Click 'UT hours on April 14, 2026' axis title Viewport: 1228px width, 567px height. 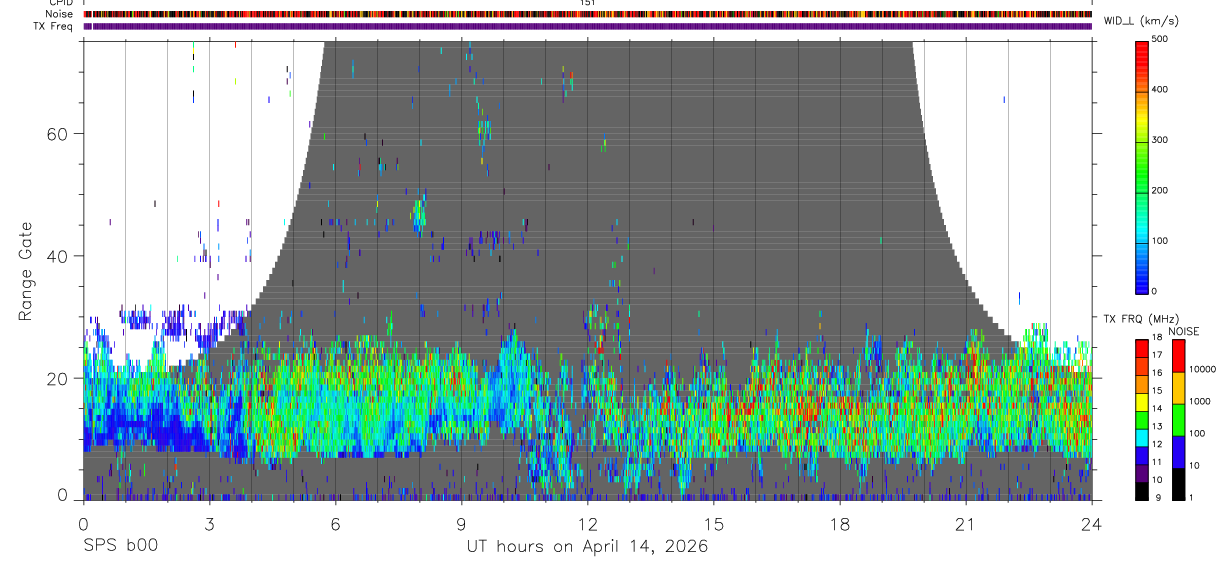click(587, 546)
